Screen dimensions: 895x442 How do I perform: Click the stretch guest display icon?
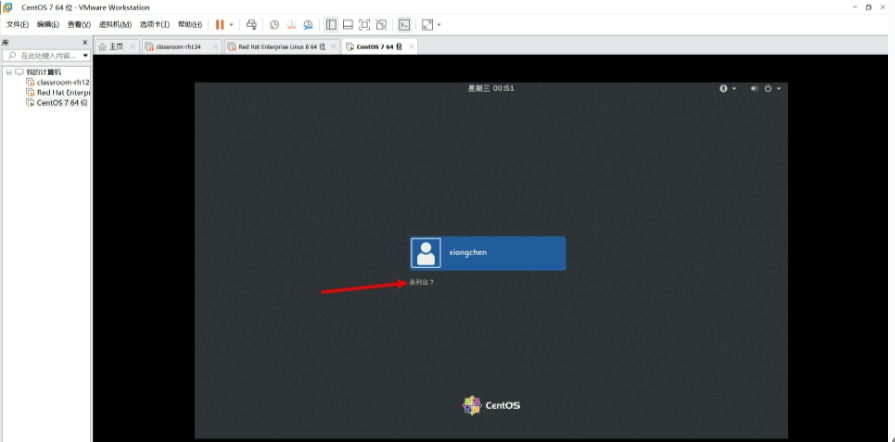coord(427,25)
